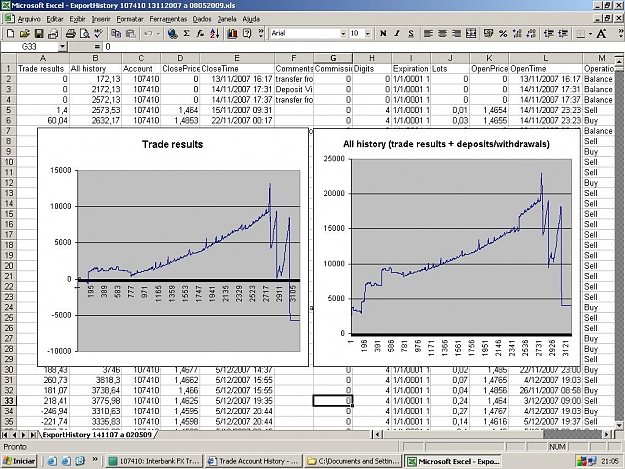Click the formula bar input showing 0
The height and width of the screenshot is (469, 625).
coord(363,47)
